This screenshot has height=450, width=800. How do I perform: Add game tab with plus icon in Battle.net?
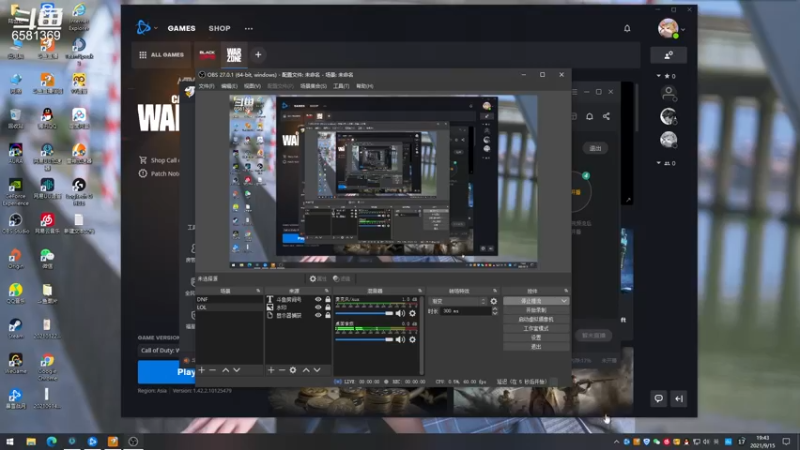click(x=258, y=55)
